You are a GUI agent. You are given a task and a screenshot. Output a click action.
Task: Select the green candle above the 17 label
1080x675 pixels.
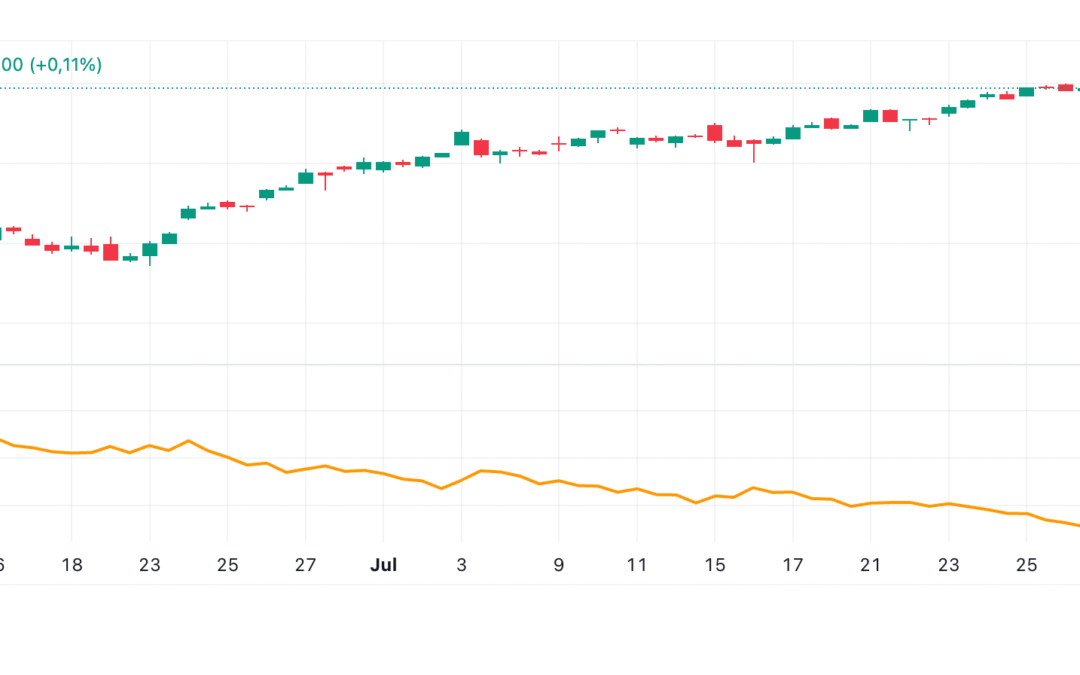tap(793, 132)
